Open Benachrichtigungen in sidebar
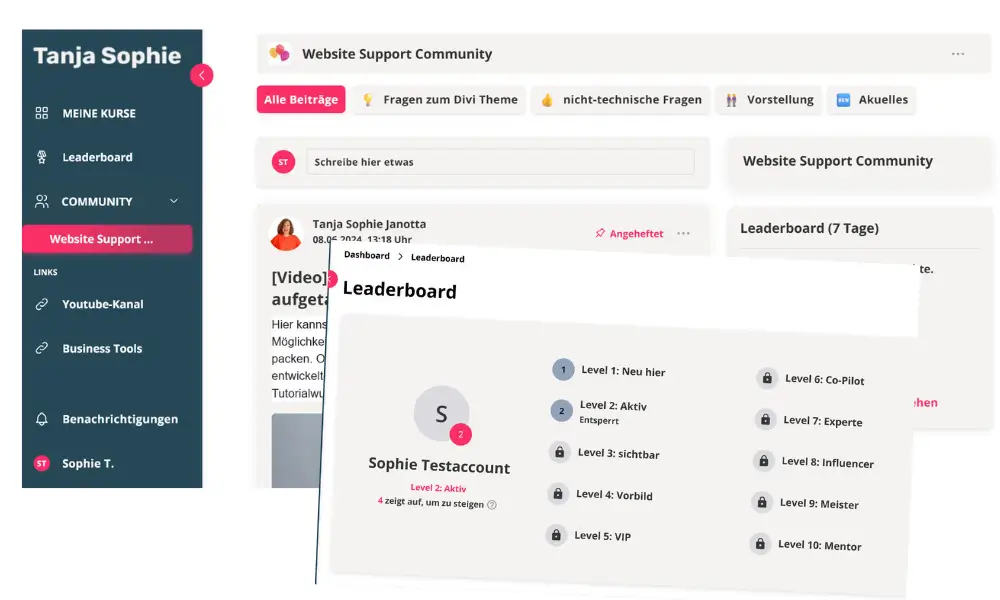1000x600 pixels. click(x=120, y=419)
